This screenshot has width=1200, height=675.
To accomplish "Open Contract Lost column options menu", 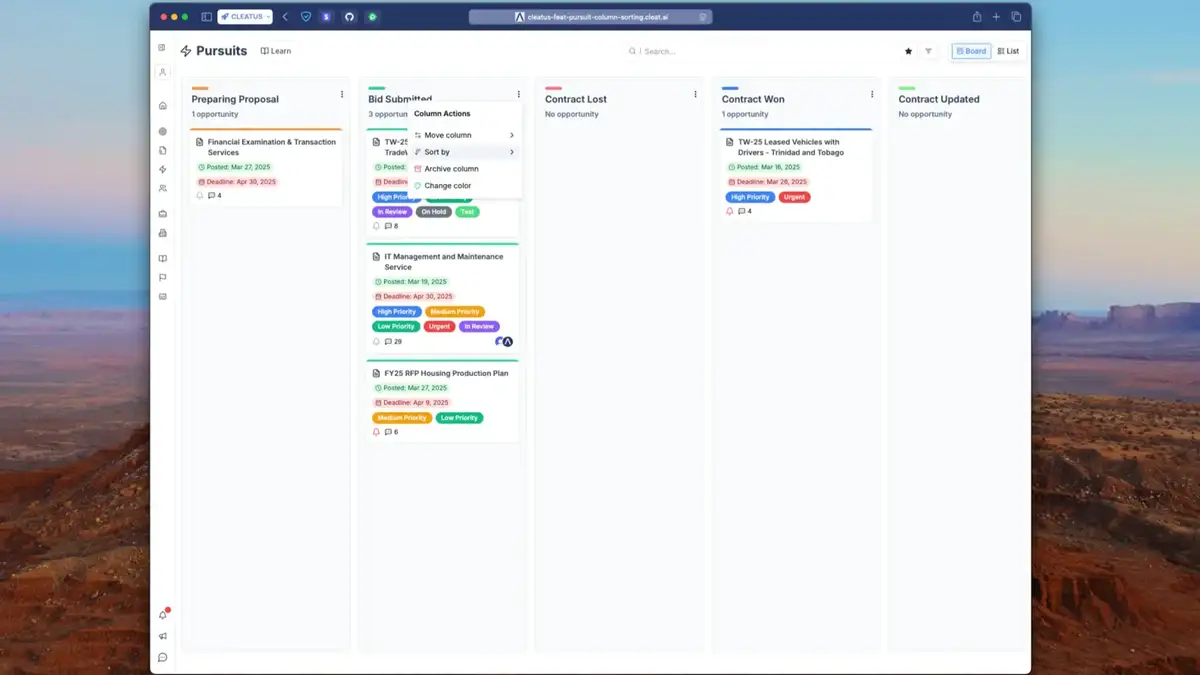I will [x=695, y=95].
